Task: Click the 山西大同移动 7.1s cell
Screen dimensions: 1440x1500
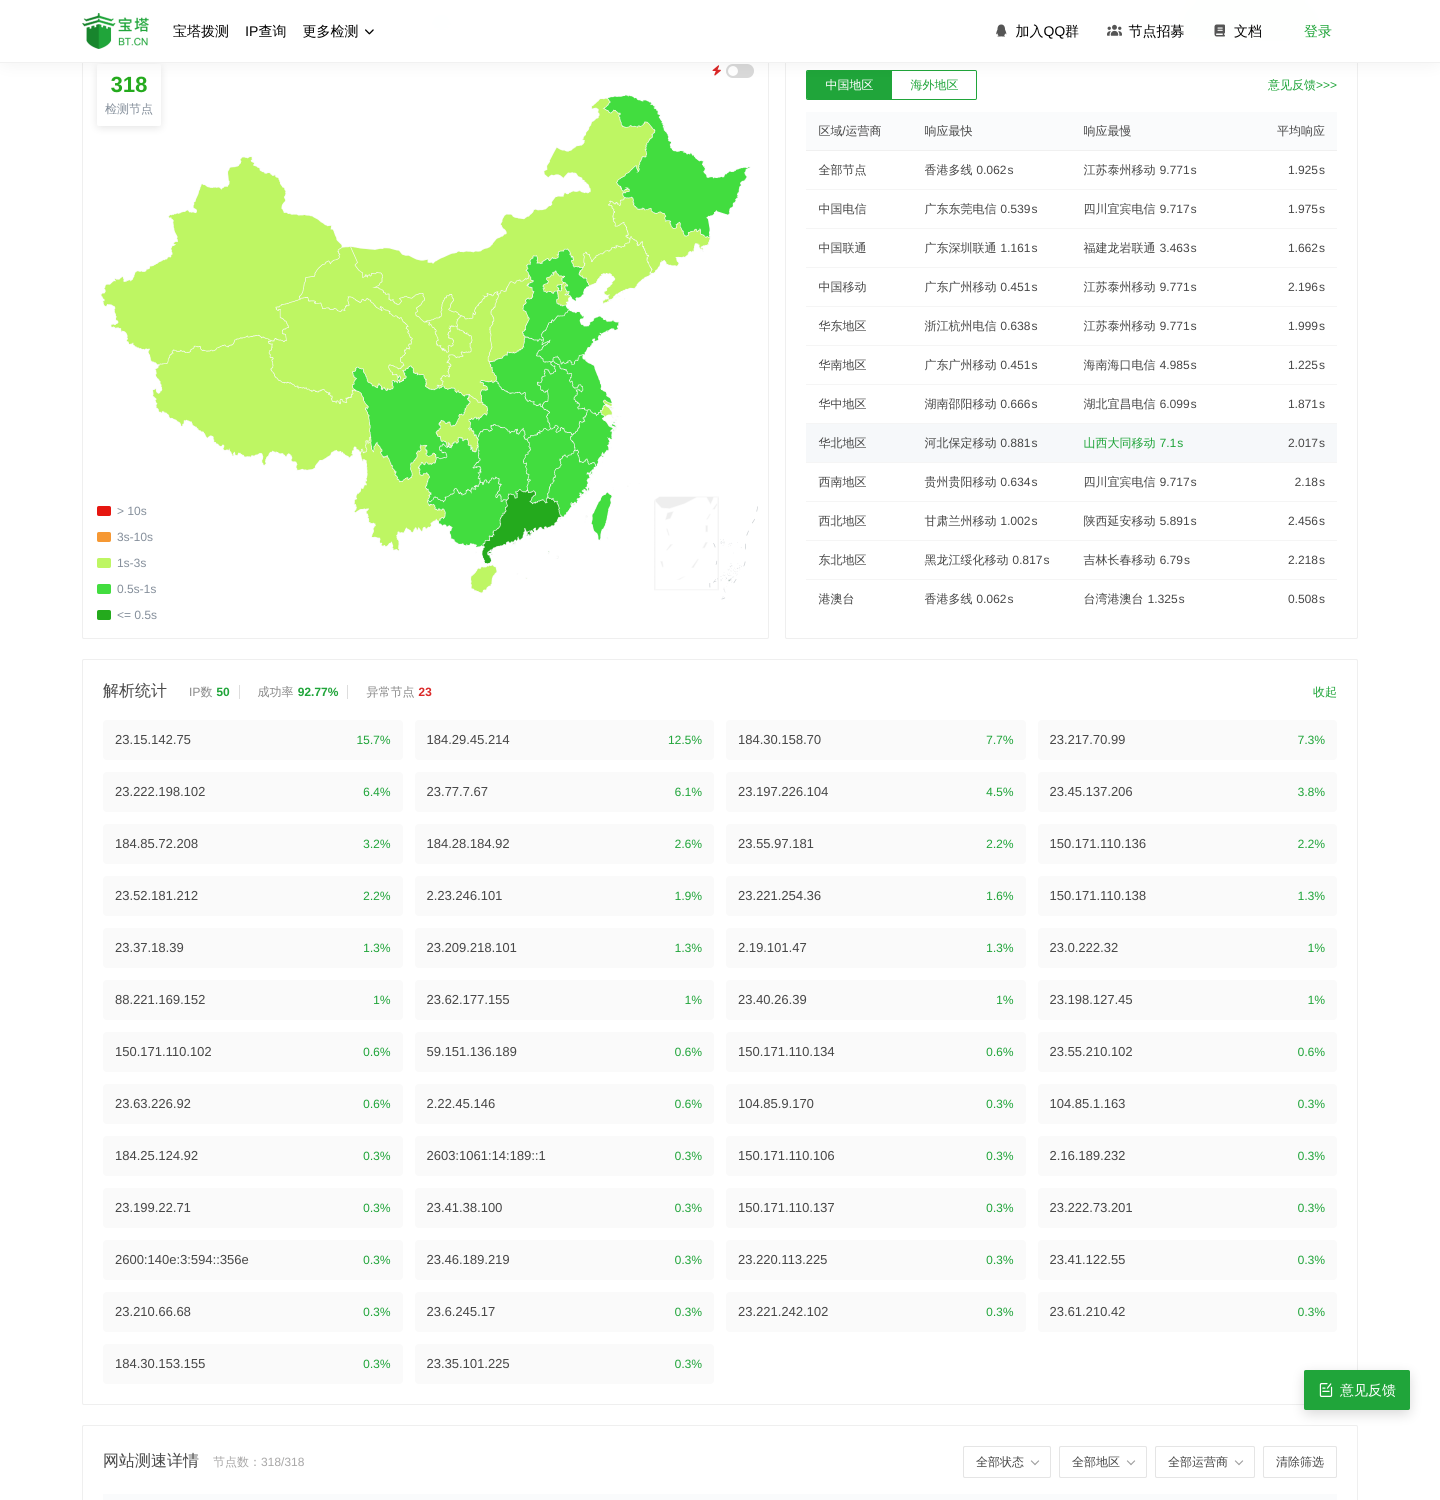Action: coord(1133,443)
